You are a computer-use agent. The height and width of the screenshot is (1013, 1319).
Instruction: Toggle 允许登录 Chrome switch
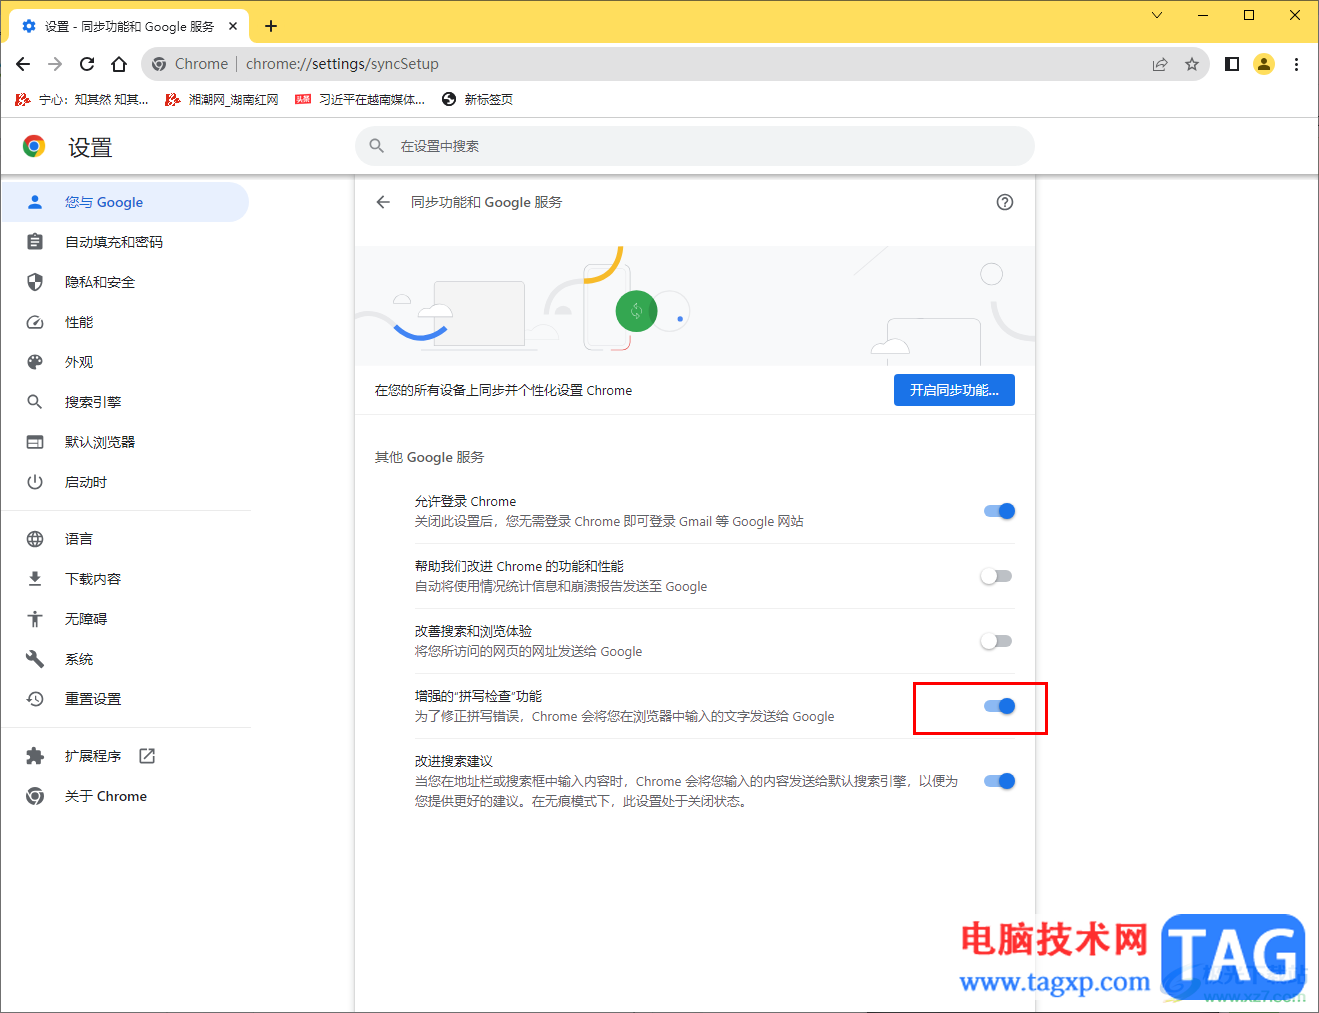(x=999, y=511)
